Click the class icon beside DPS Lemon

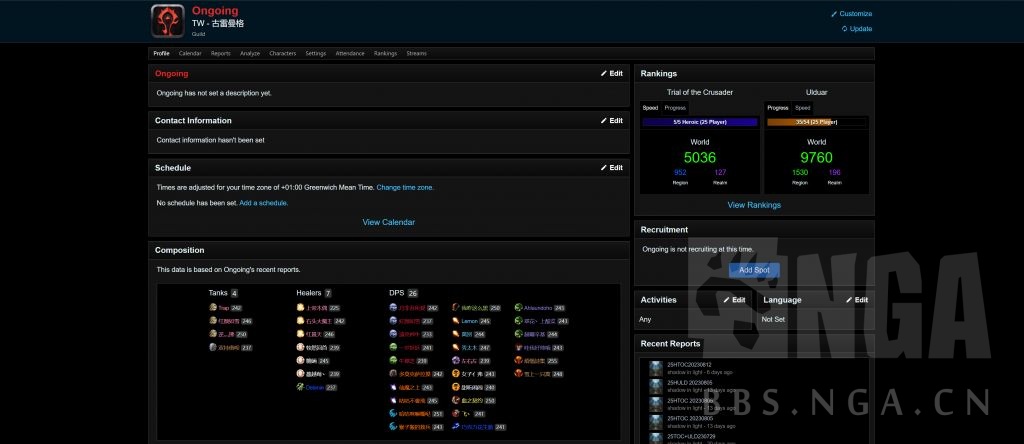(x=455, y=321)
